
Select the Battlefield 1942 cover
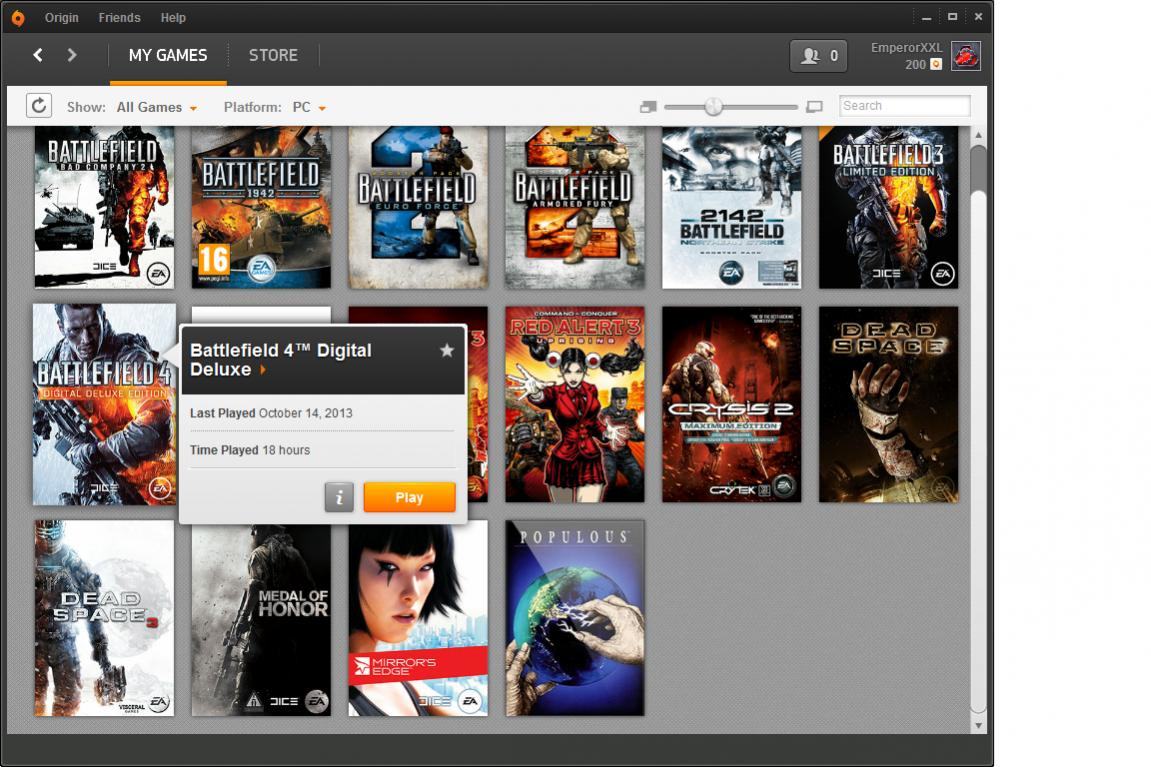[261, 207]
